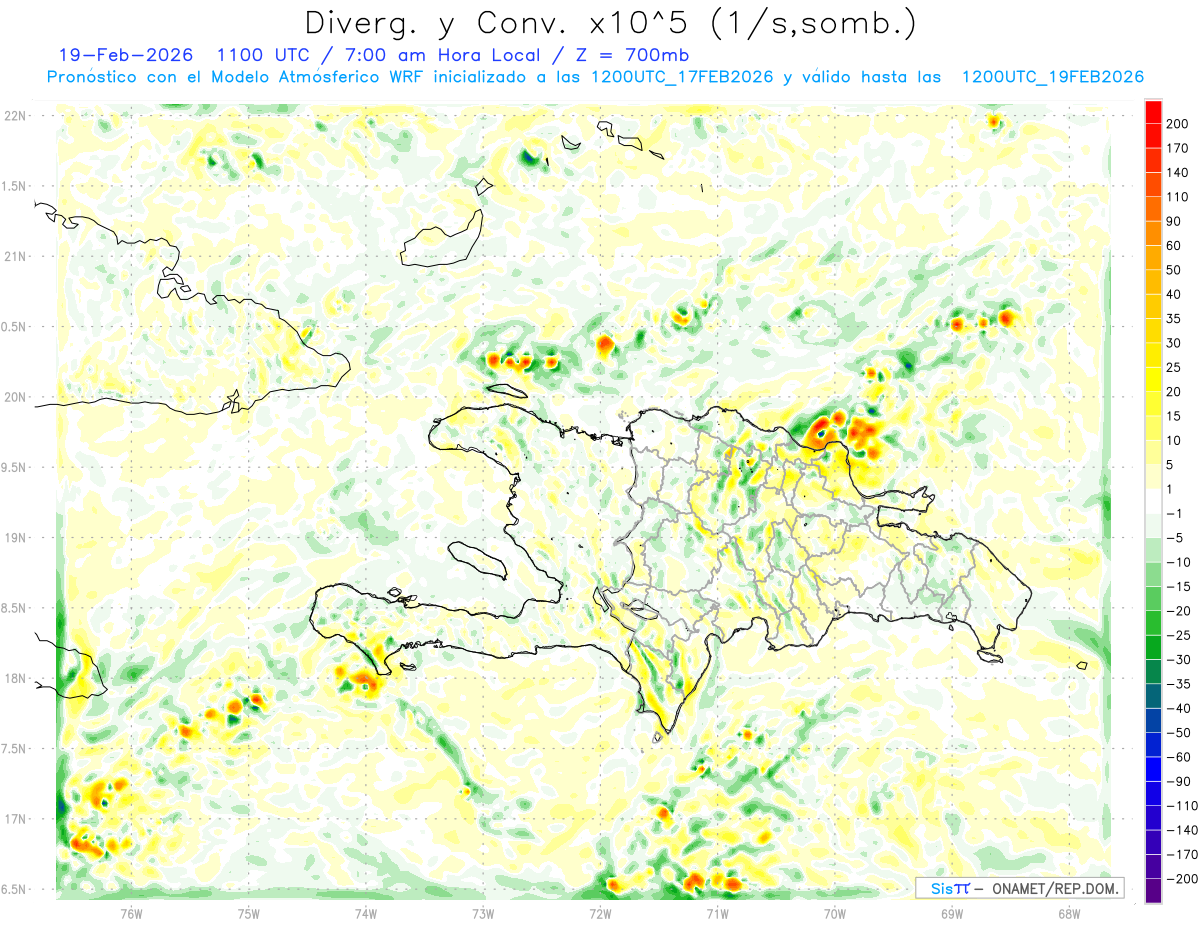The image size is (1200, 927).
Task: Click the -1 color scale label
Action: 1176,513
